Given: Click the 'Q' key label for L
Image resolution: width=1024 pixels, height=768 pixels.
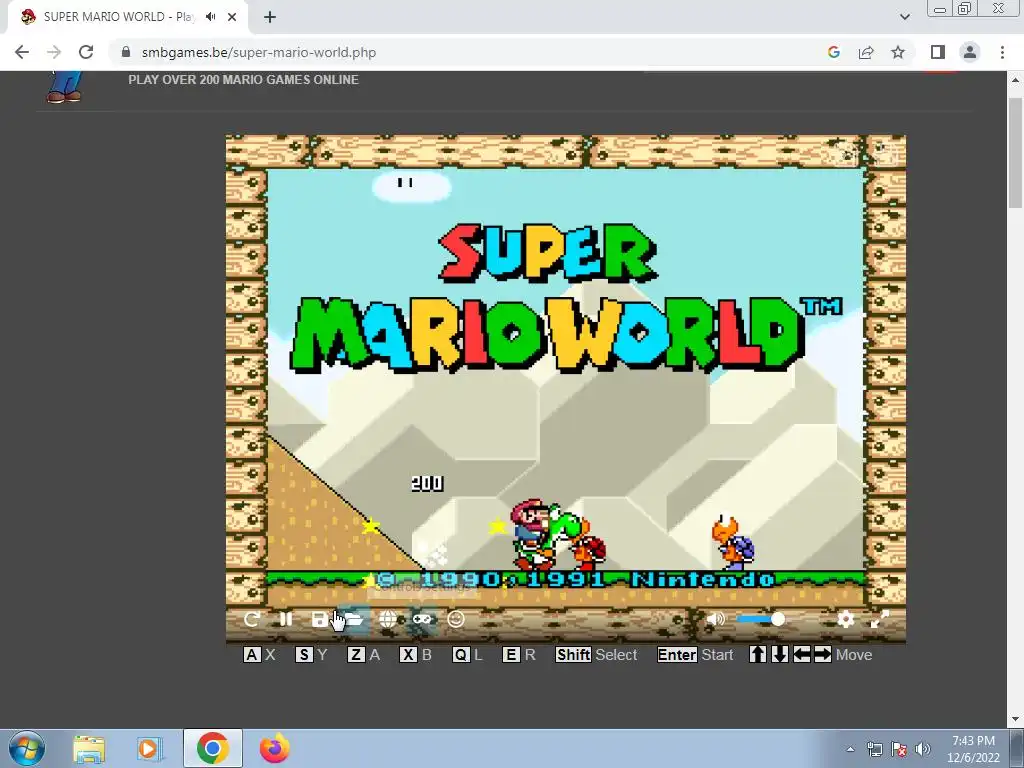Looking at the screenshot, I should 460,654.
